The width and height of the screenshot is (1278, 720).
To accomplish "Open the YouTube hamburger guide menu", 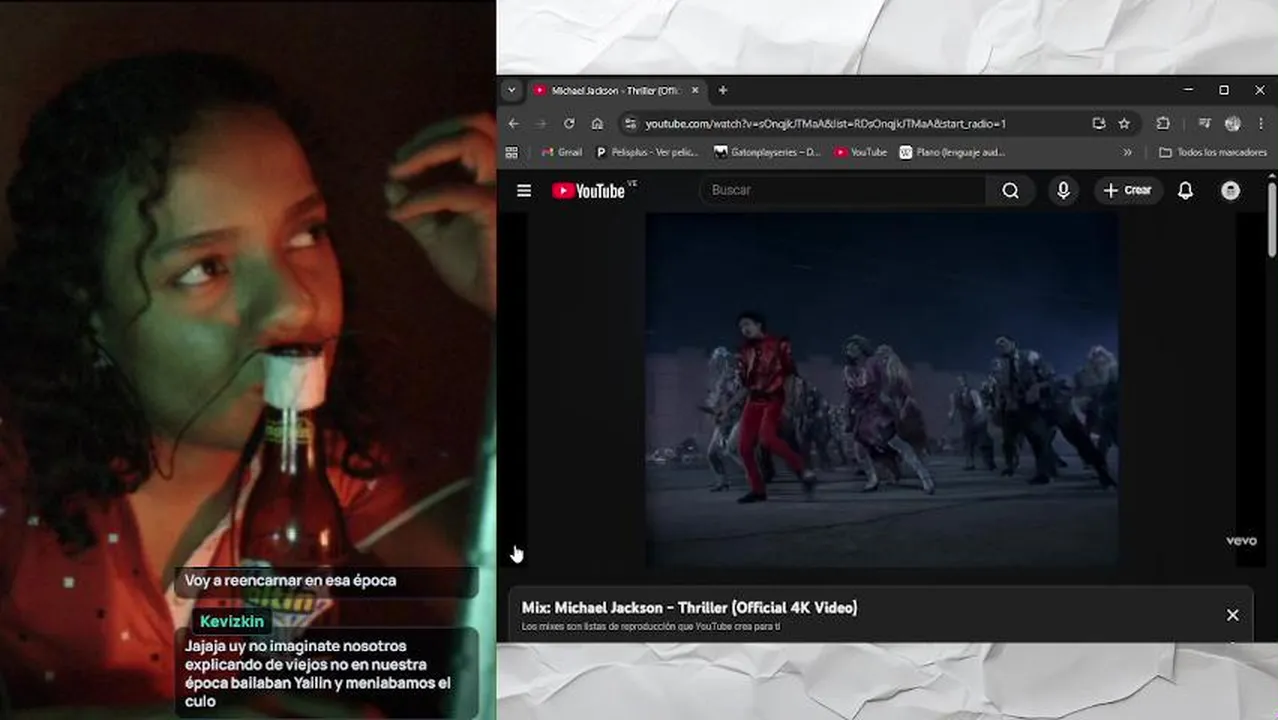I will tap(524, 190).
